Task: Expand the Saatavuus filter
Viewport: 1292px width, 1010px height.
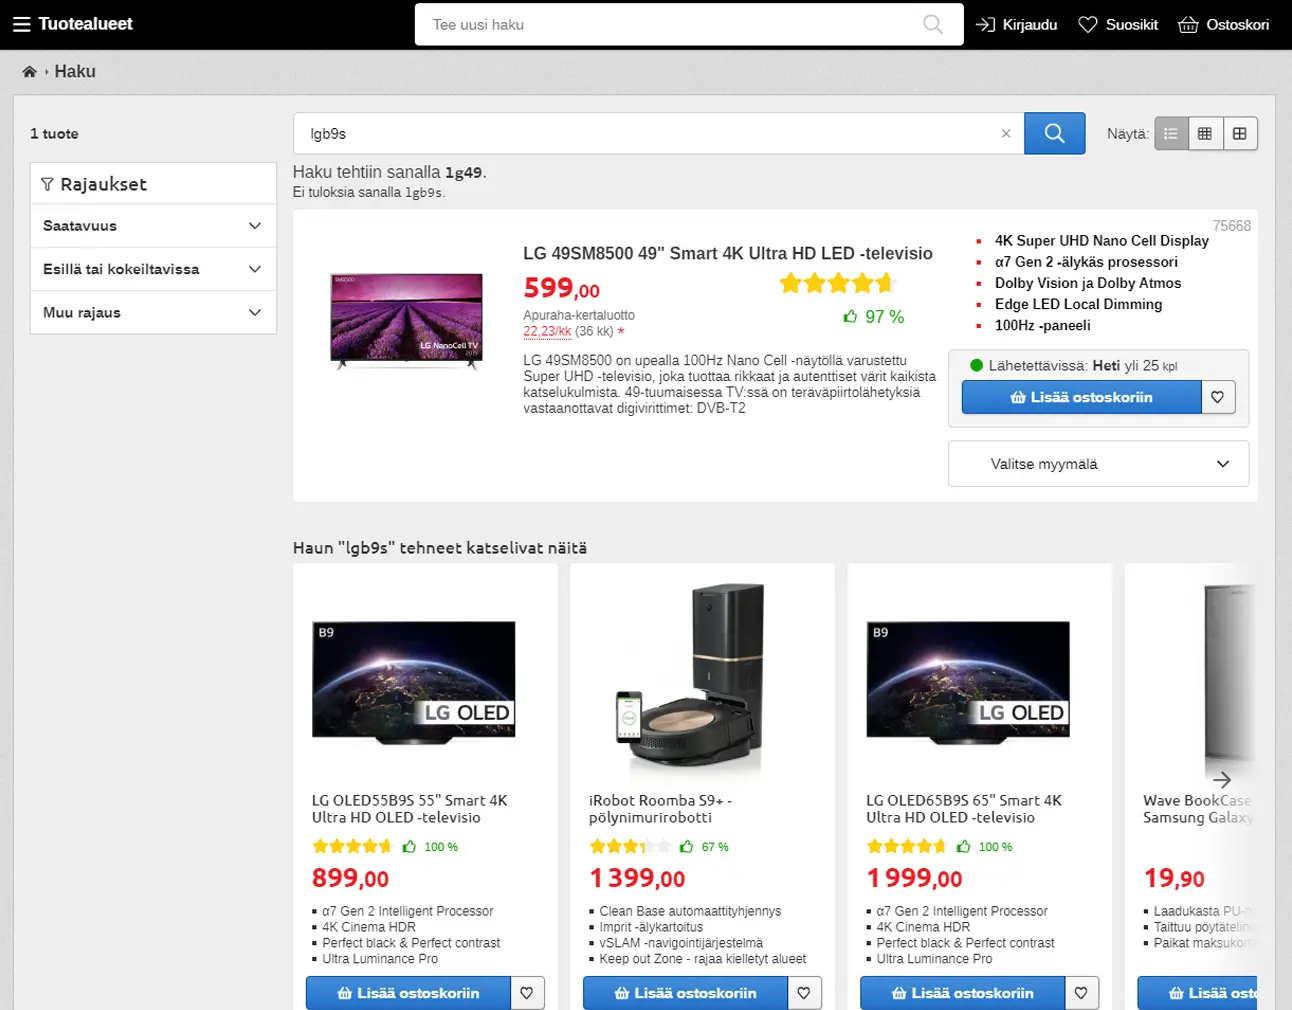Action: click(x=153, y=226)
